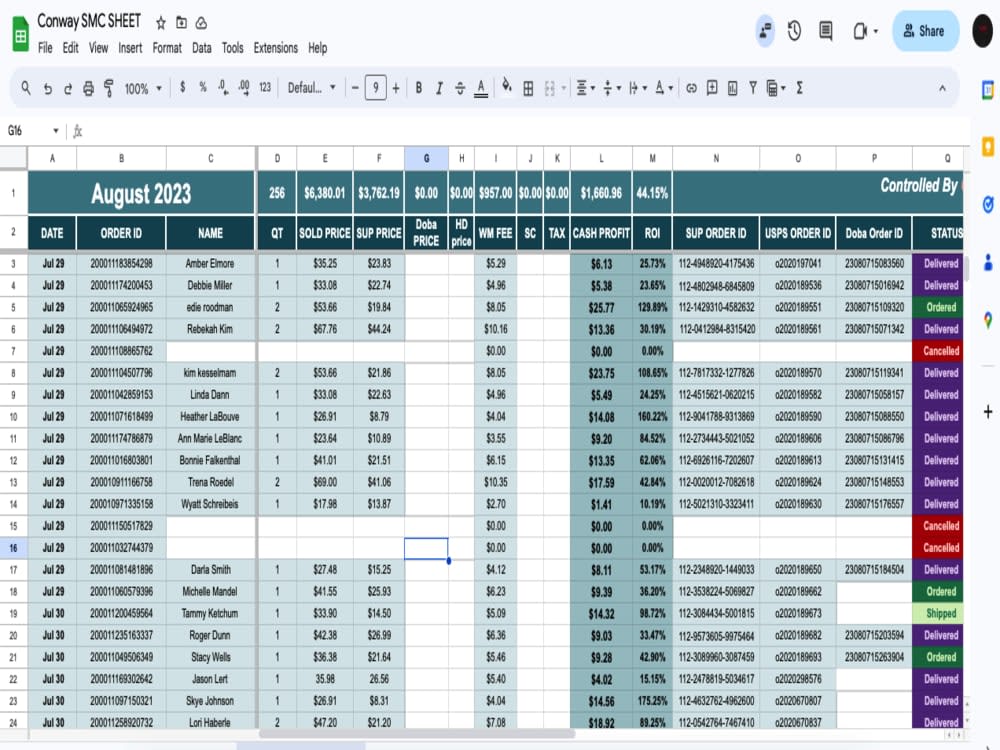Open the Data menu
Viewport: 1000px width, 750px height.
click(x=202, y=48)
